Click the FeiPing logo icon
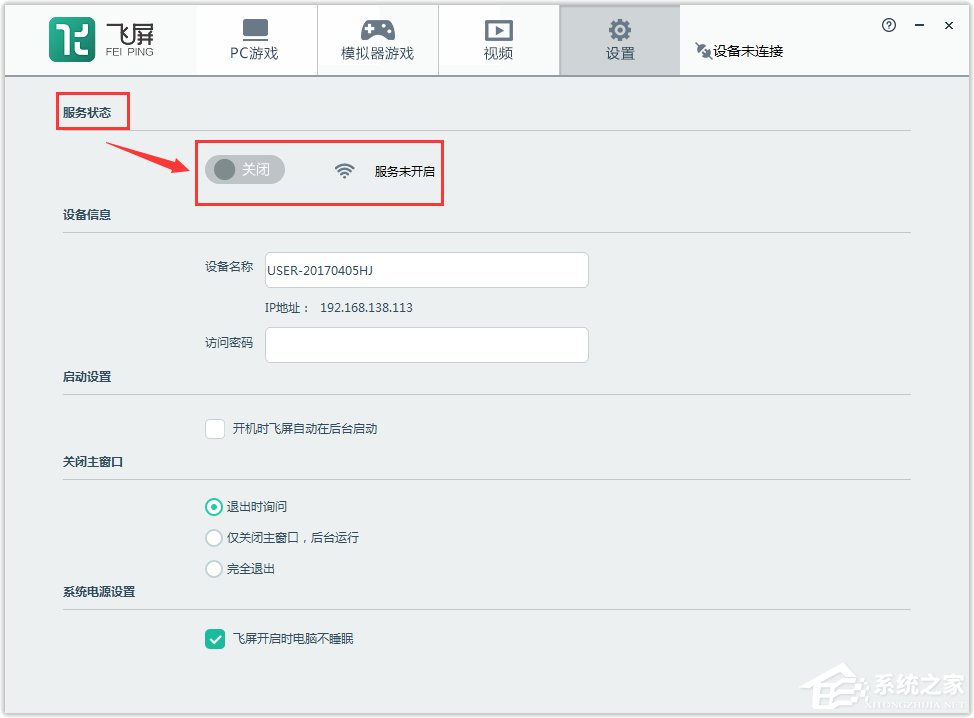This screenshot has width=974, height=718. (x=72, y=40)
